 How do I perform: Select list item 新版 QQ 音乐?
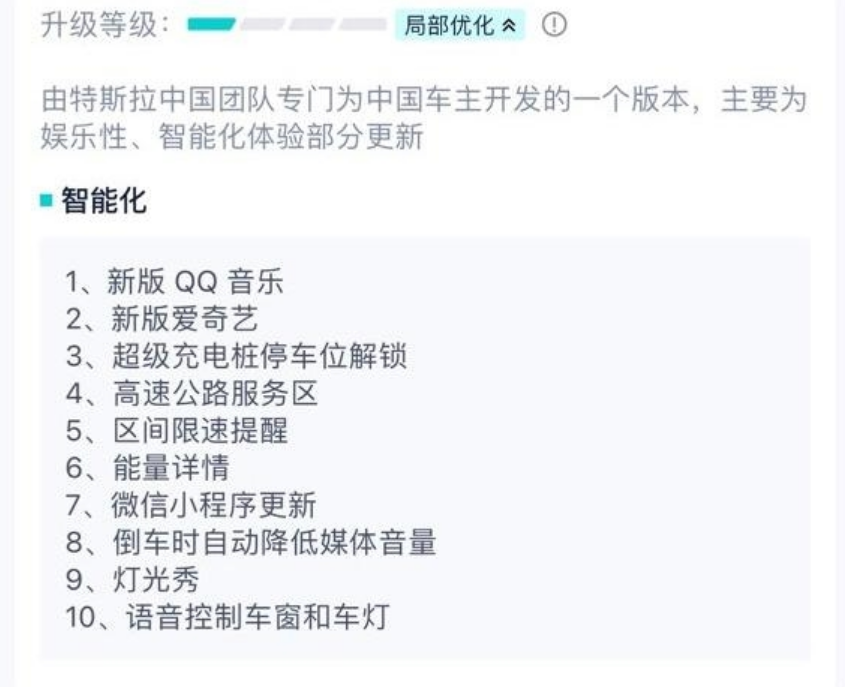(x=175, y=281)
